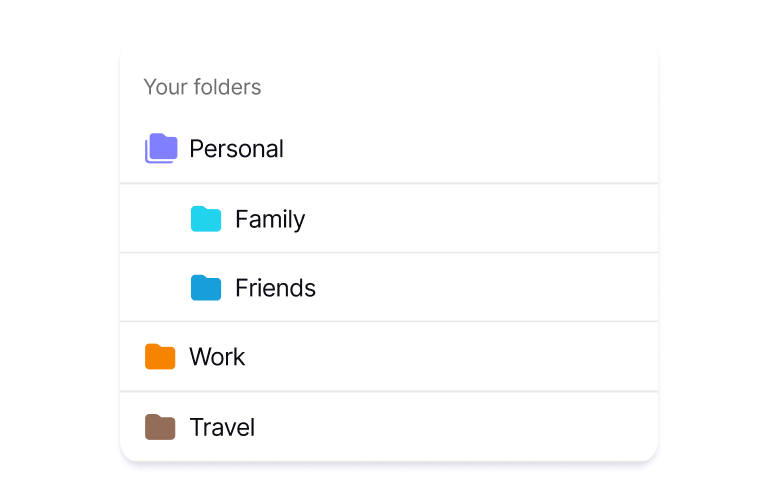Choose the Friends subfolder name
776x500 pixels.
click(275, 288)
